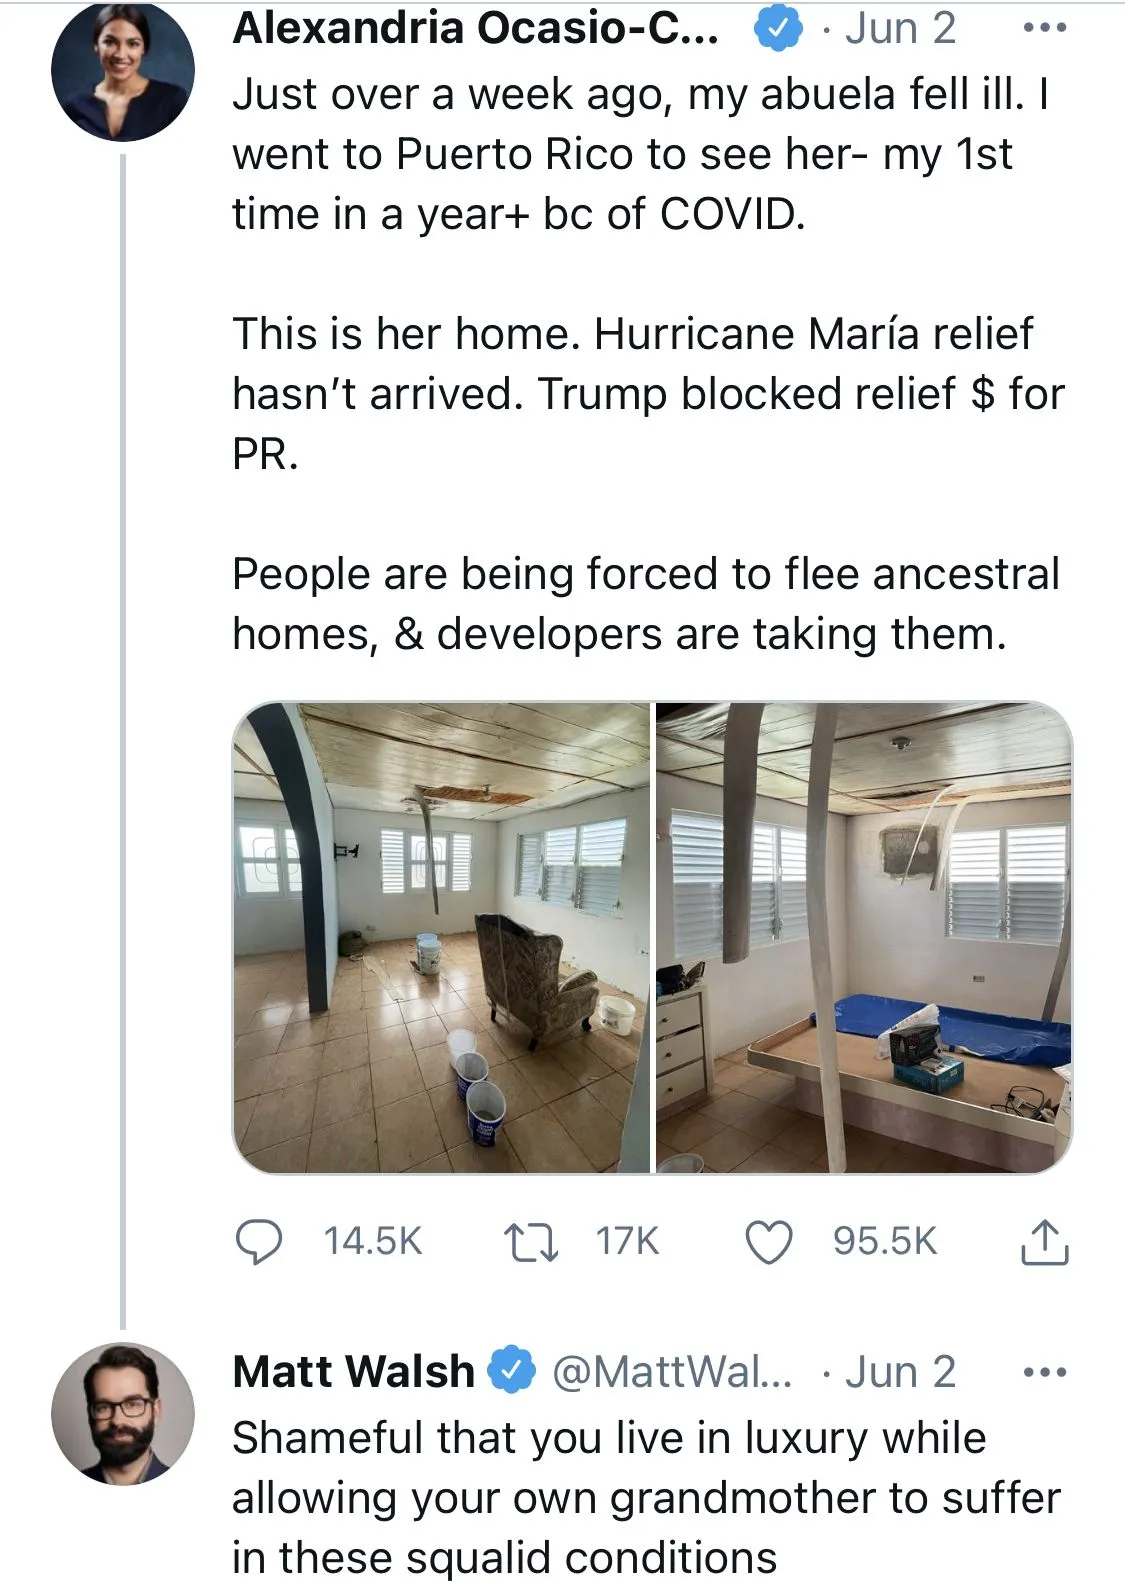The image size is (1125, 1582).
Task: Open the Jun 2 timestamp on first tweet
Action: point(900,28)
